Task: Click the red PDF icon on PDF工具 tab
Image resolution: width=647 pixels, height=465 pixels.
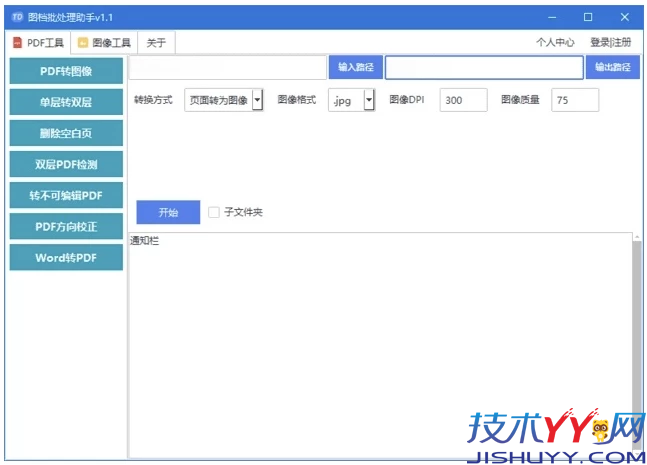Action: (x=17, y=42)
